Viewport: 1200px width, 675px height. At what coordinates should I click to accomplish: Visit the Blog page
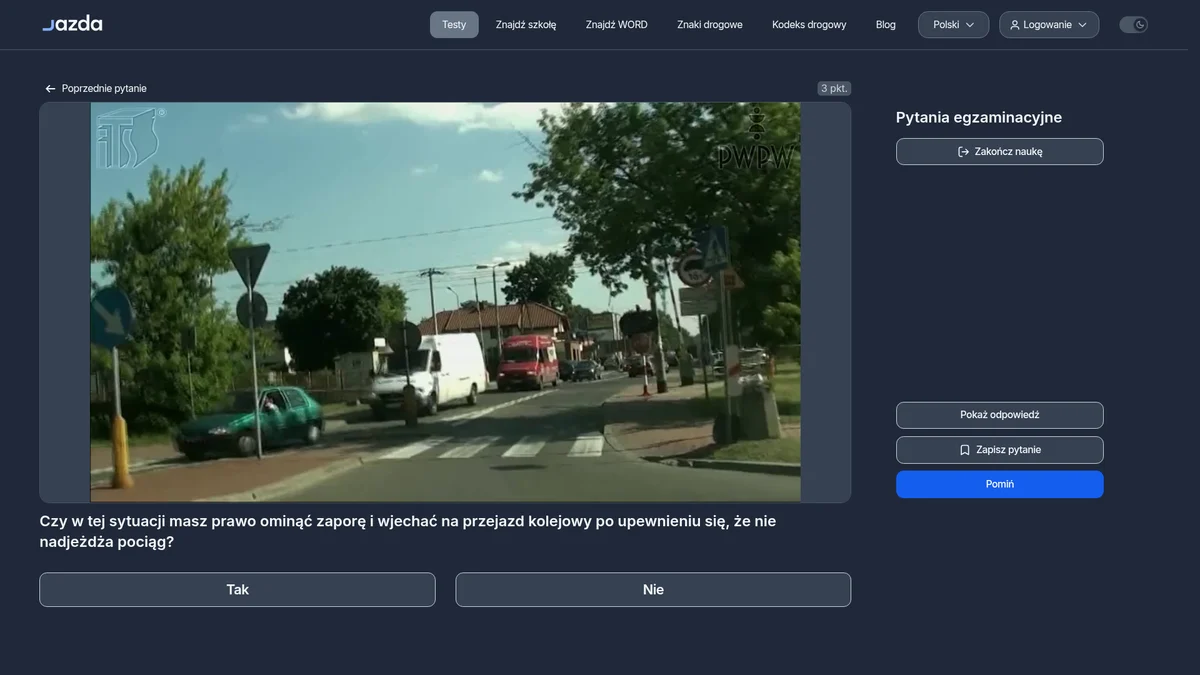886,25
